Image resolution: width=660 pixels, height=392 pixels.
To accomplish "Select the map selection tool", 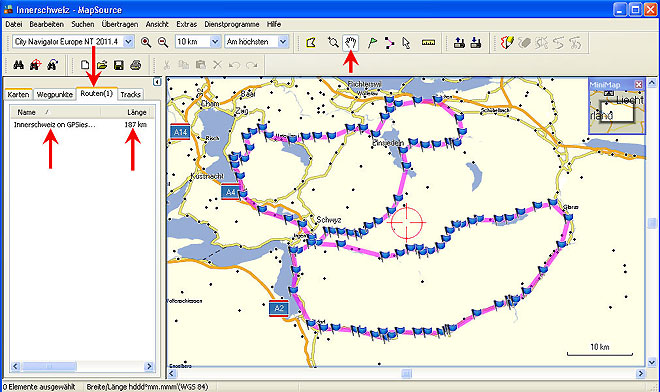I will 311,43.
